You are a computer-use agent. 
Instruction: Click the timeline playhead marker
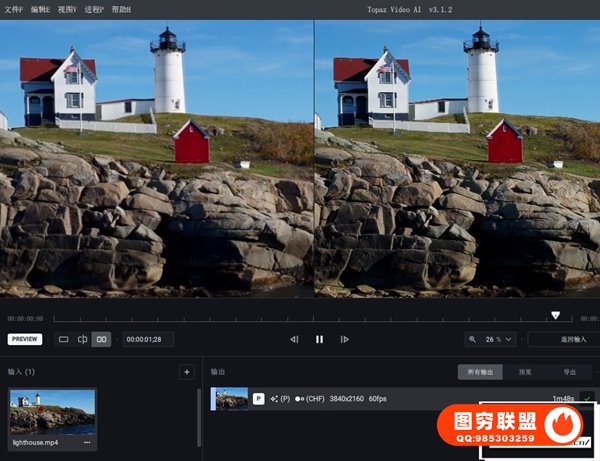tap(555, 315)
